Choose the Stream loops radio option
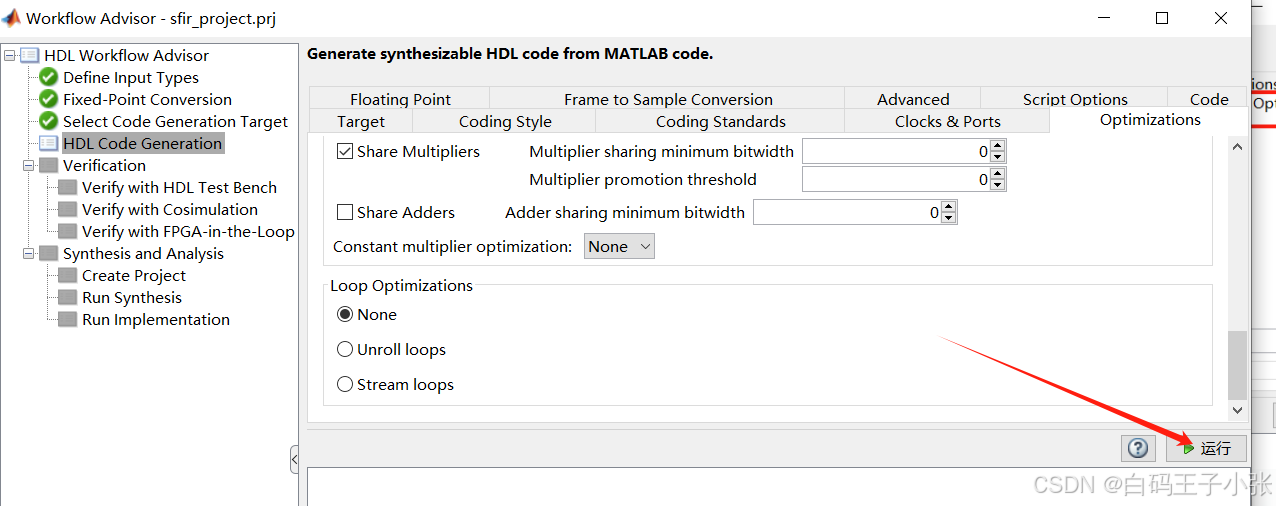1276x506 pixels. pos(345,384)
